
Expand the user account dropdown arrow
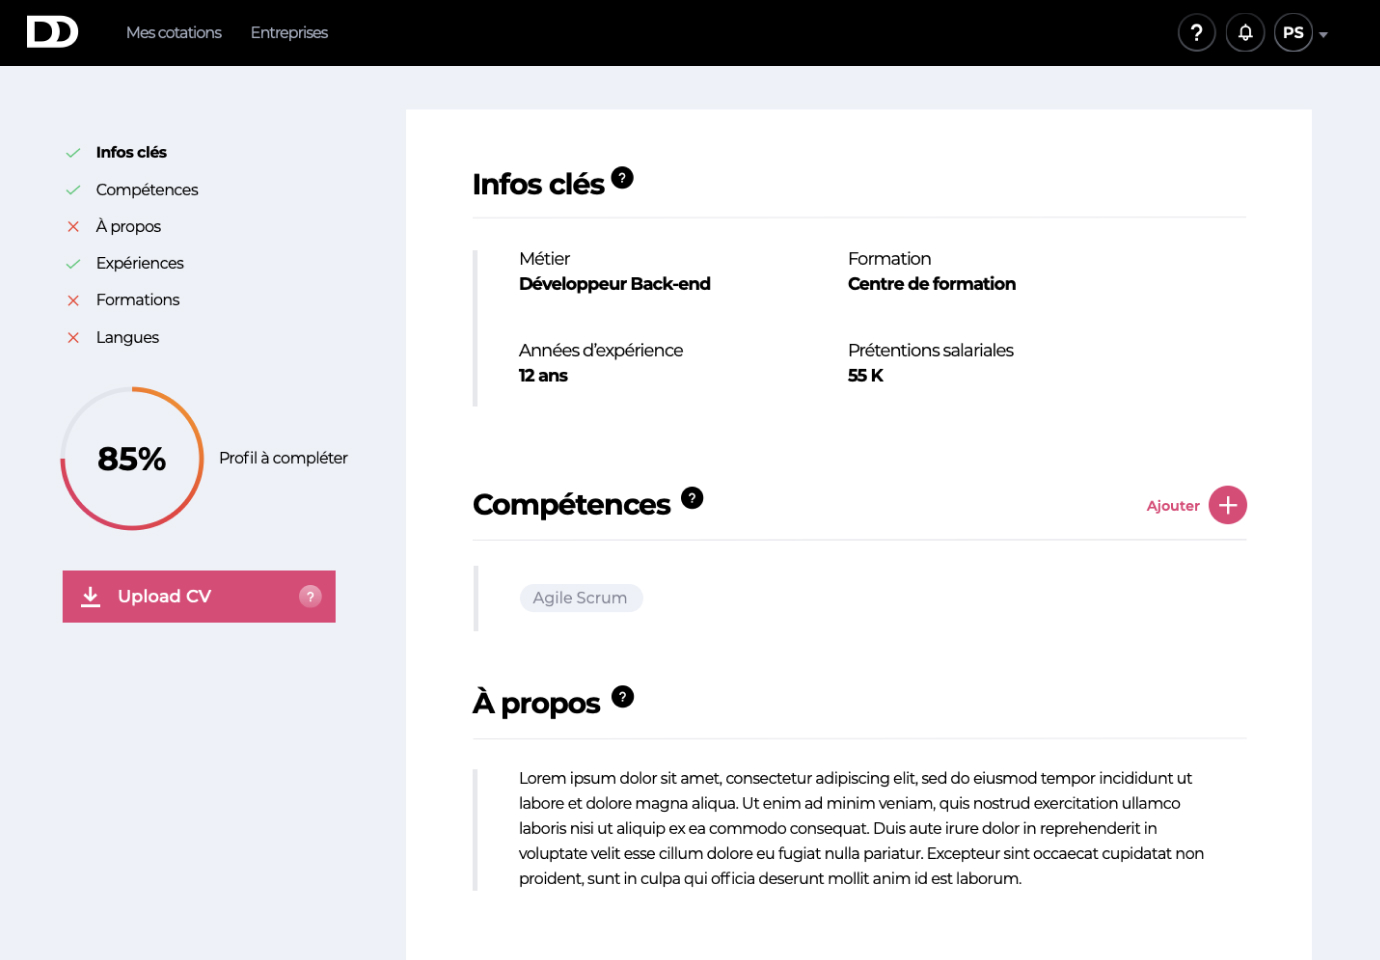point(1324,35)
